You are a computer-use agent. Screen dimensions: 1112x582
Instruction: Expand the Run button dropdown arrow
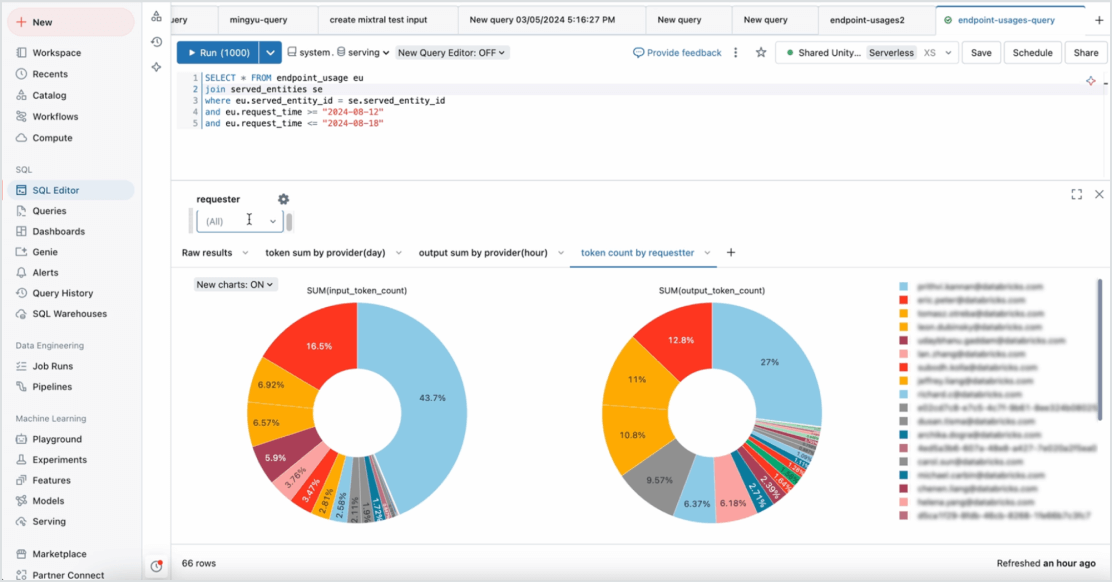coord(268,52)
